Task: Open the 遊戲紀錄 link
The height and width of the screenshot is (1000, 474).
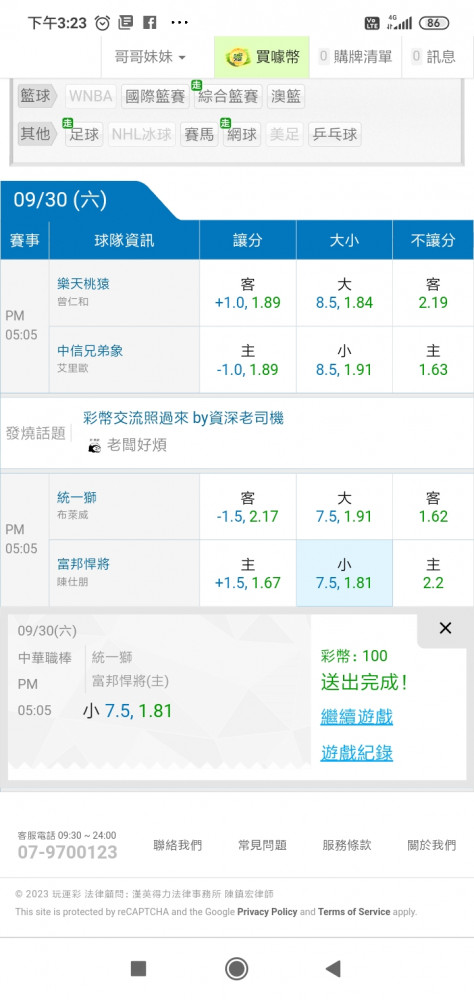Action: (357, 753)
